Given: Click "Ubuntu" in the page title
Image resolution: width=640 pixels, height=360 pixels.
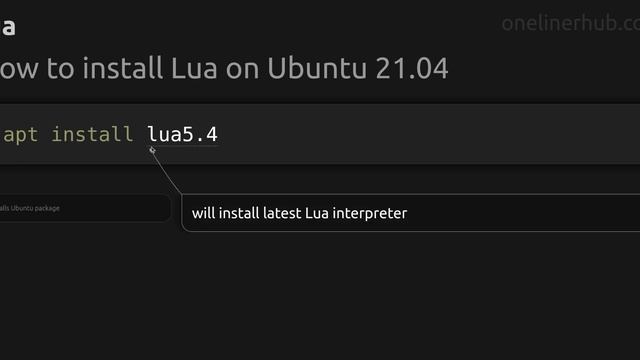Looking at the screenshot, I should (317, 68).
